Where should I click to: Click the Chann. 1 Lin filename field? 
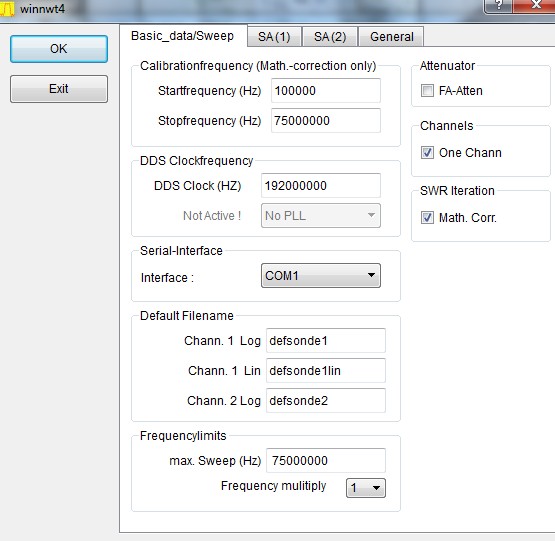coord(326,371)
